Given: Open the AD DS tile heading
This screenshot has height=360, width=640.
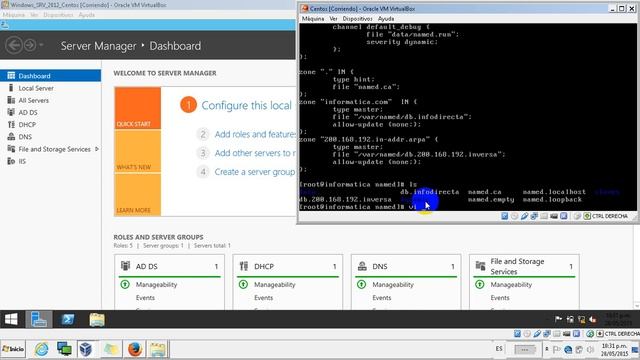Looking at the screenshot, I should pos(147,267).
